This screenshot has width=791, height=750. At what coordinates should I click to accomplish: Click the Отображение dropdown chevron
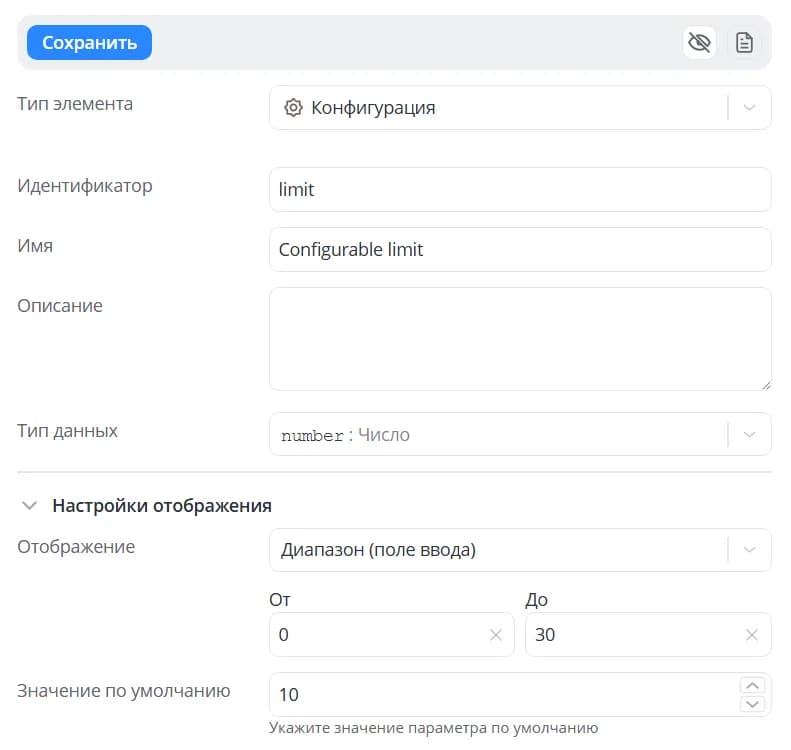pos(749,550)
